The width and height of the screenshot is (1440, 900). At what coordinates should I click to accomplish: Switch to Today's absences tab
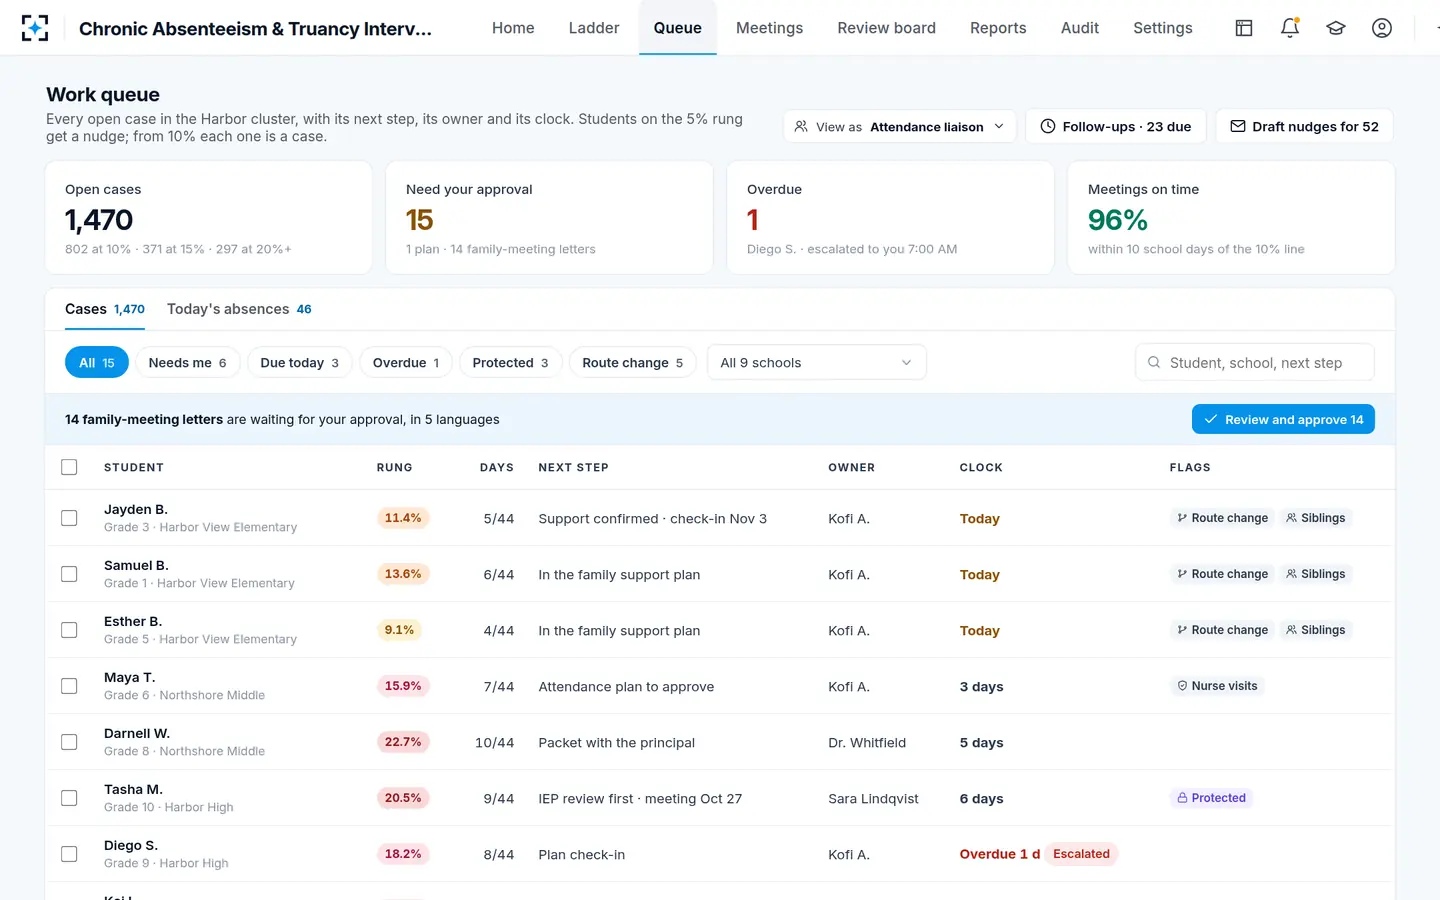tap(239, 309)
